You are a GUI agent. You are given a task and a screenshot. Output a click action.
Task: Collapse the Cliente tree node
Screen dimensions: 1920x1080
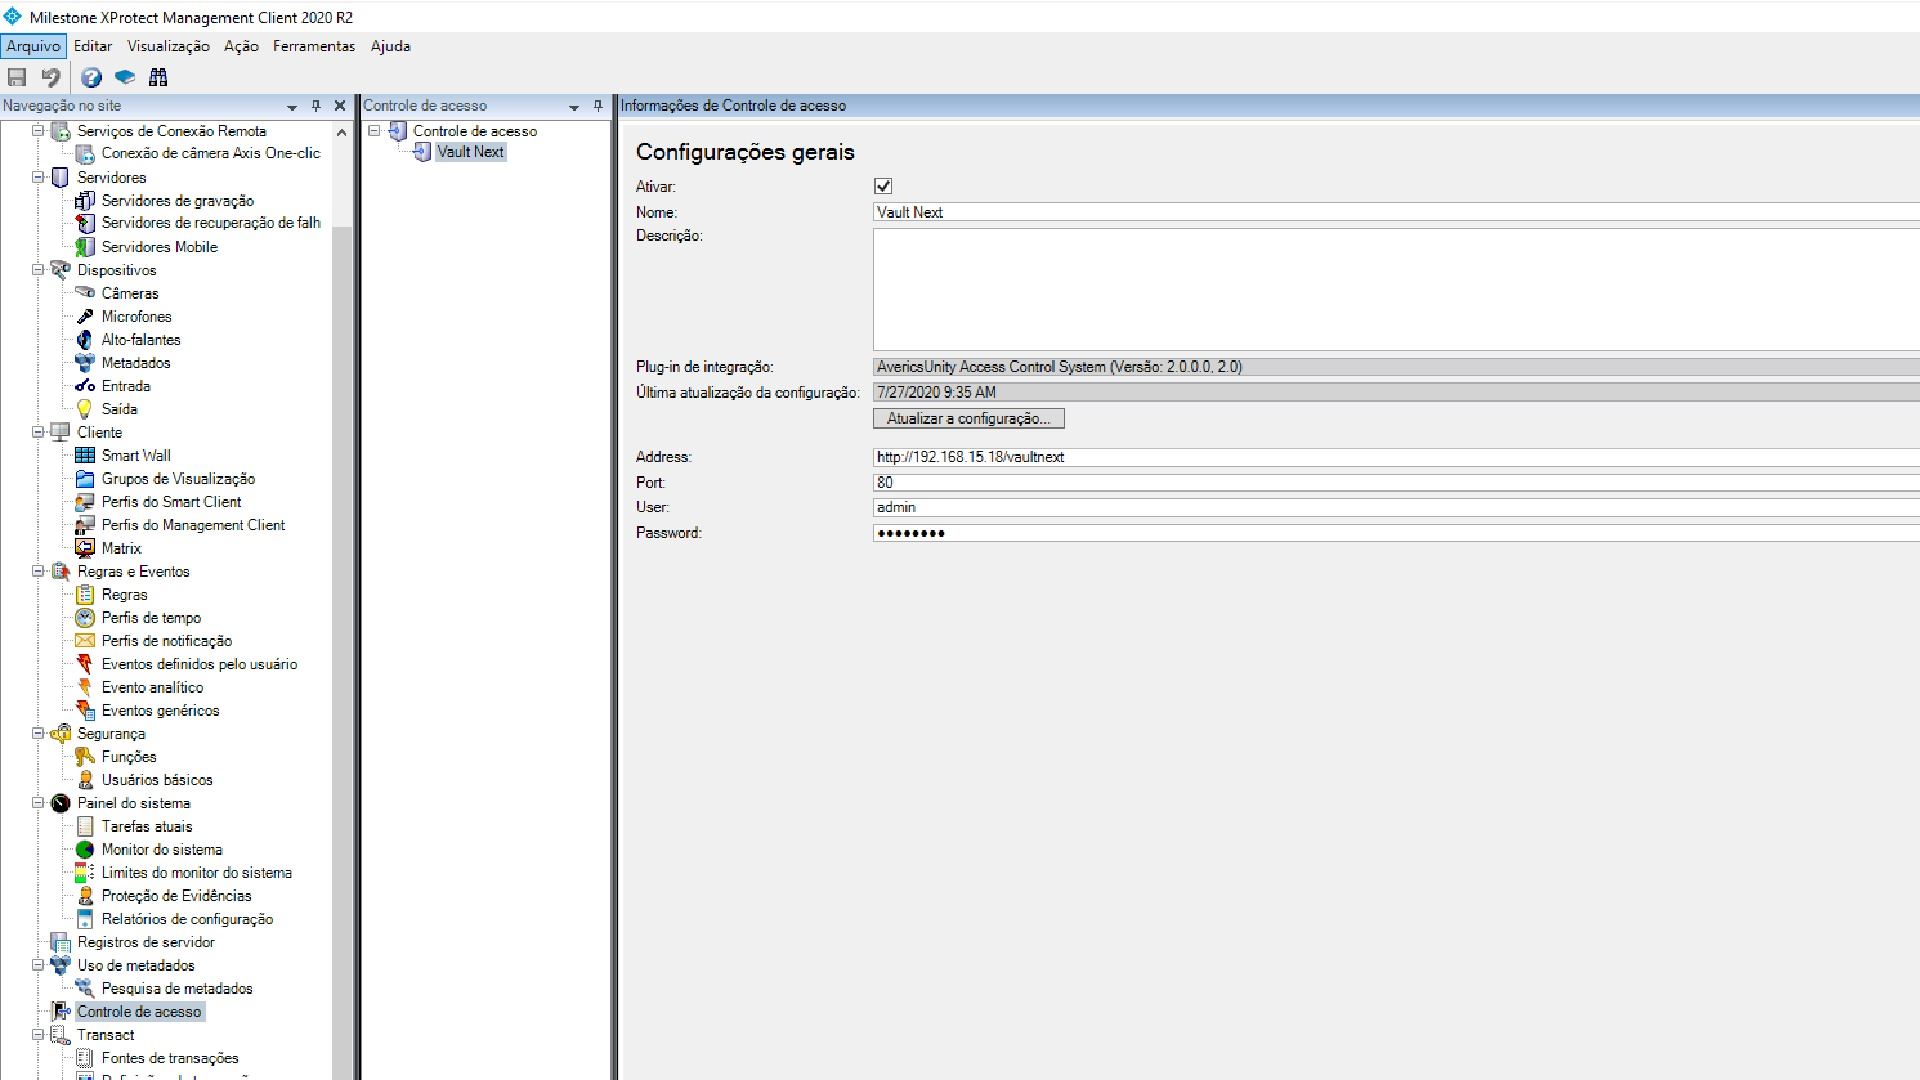coord(38,432)
